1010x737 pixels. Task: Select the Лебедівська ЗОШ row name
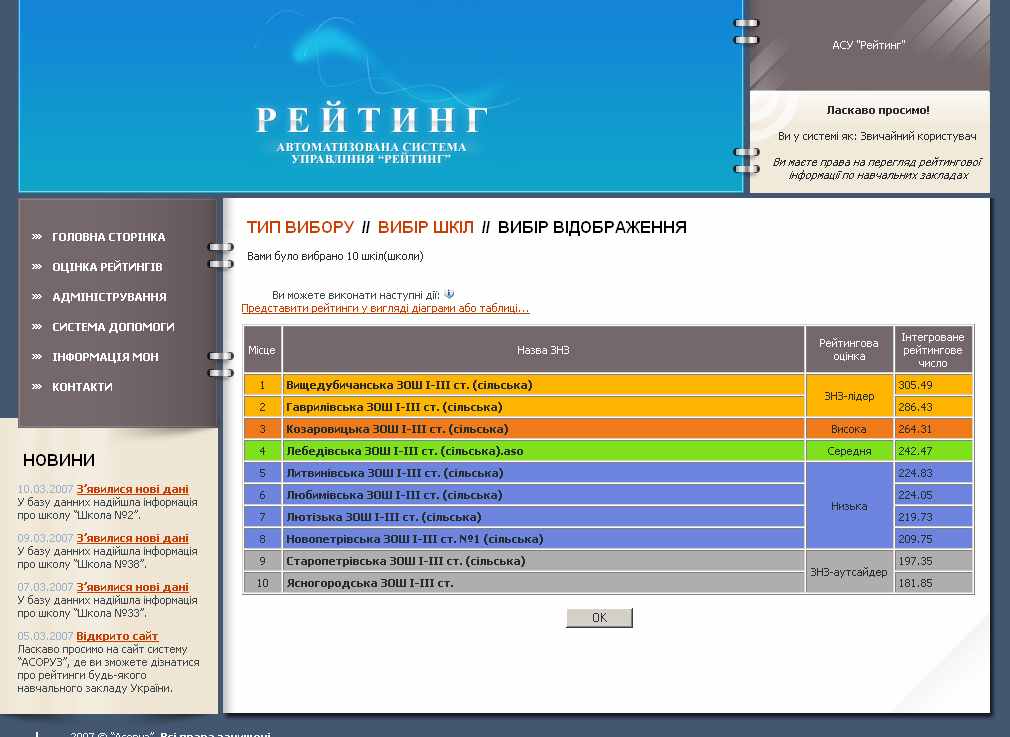click(x=405, y=451)
